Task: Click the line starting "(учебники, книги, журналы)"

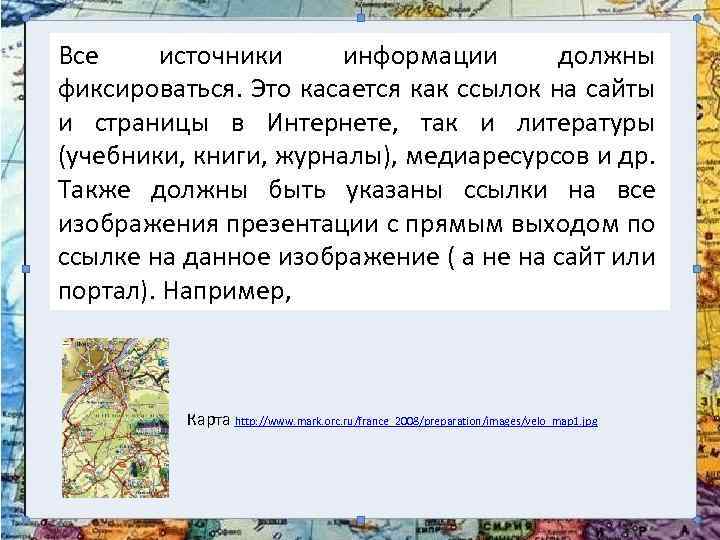Action: (356, 157)
